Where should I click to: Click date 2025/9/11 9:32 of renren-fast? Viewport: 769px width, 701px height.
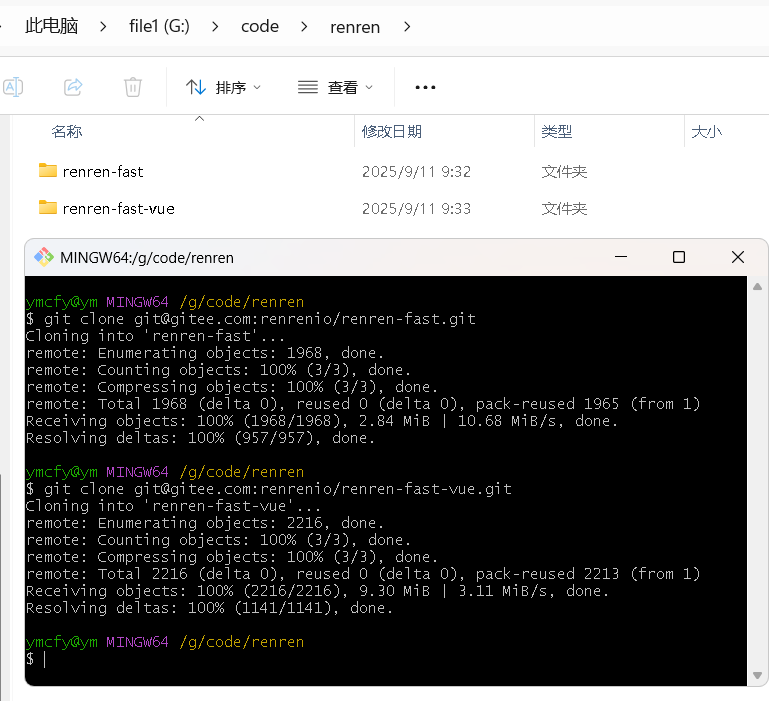pos(416,172)
